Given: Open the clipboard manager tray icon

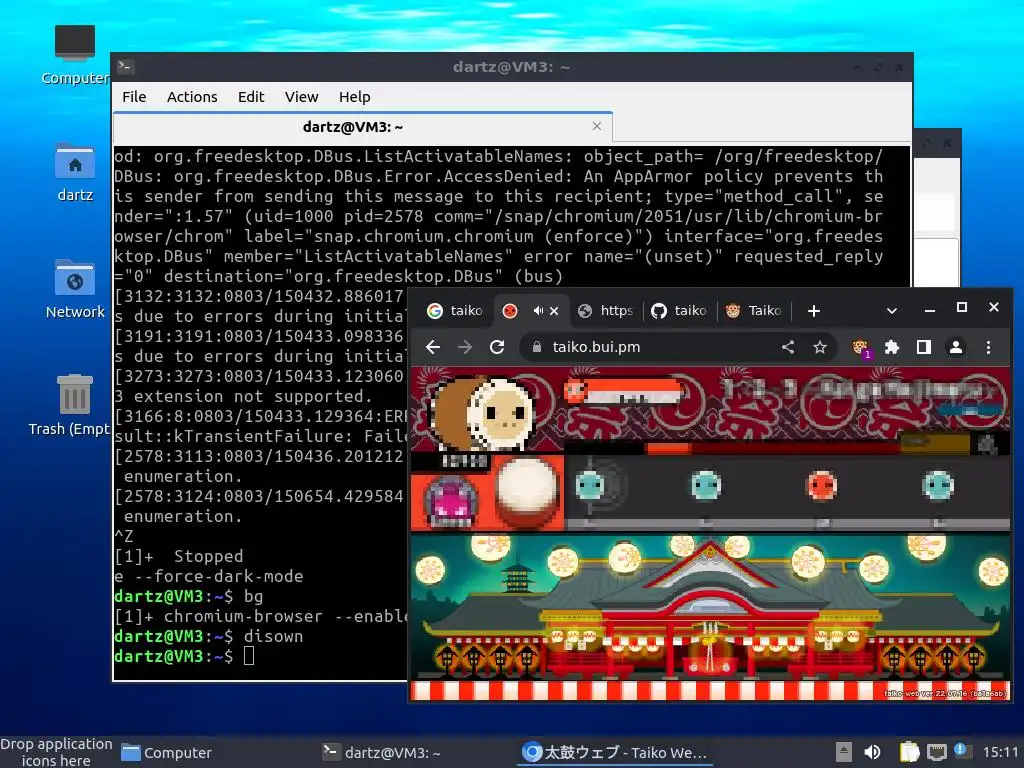Looking at the screenshot, I should (x=909, y=752).
